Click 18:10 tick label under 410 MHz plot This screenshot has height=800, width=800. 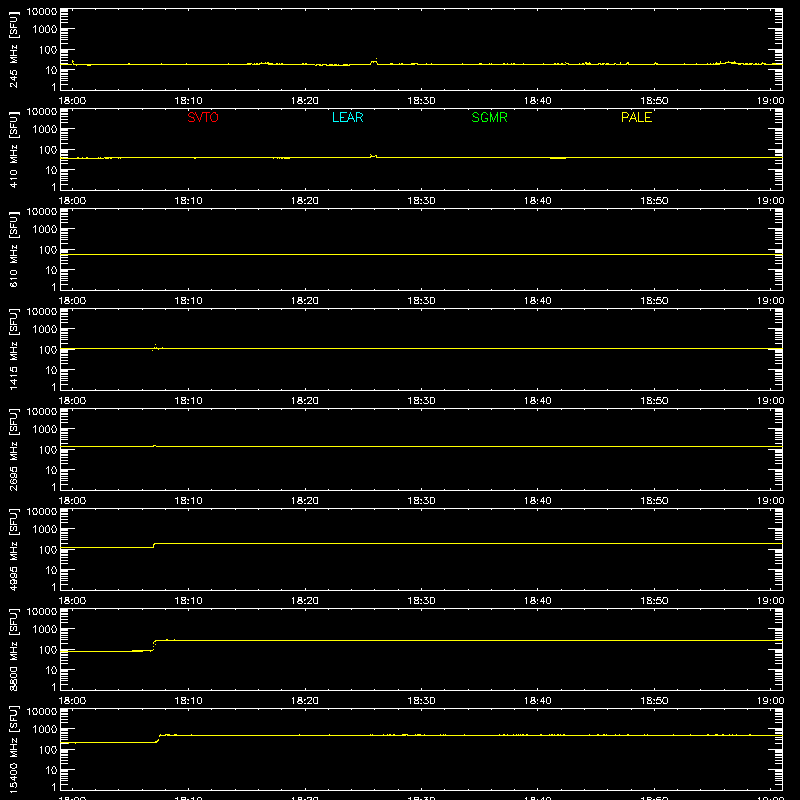188,201
